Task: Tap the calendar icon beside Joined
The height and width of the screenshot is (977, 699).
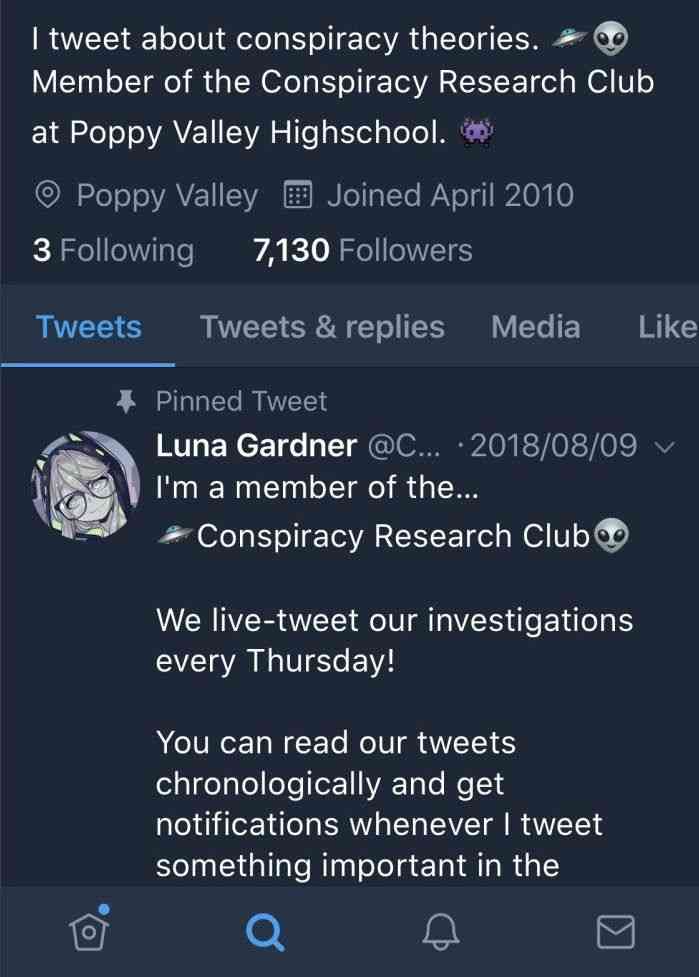Action: (x=297, y=195)
